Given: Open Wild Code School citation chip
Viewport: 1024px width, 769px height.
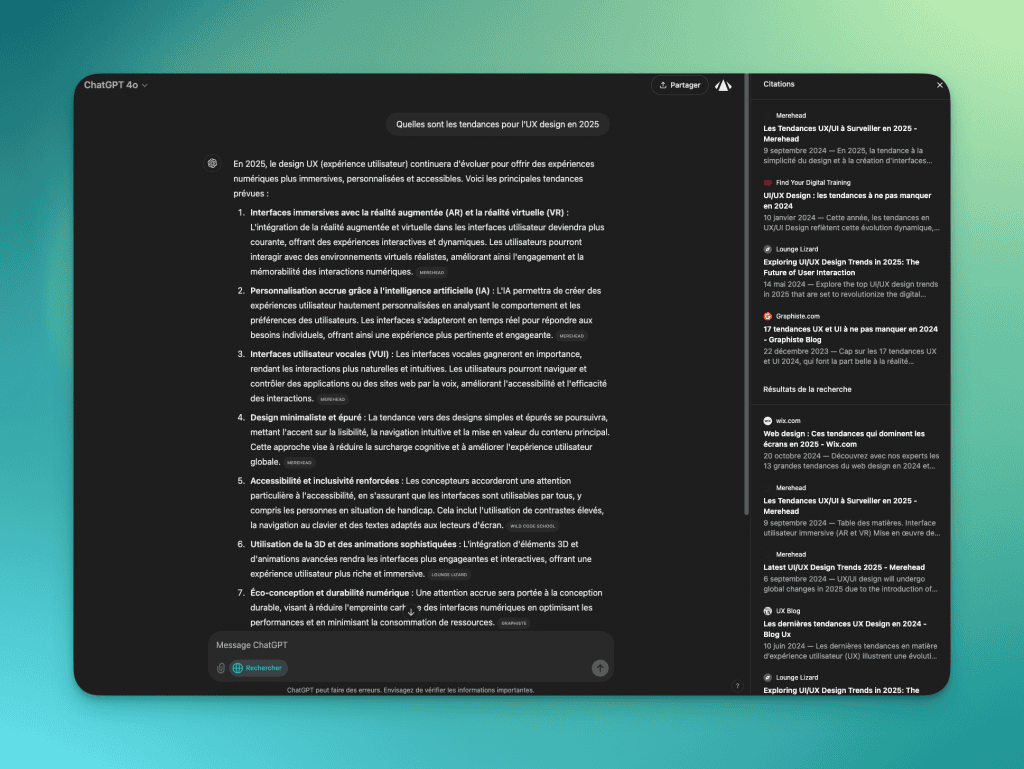Looking at the screenshot, I should (x=532, y=526).
